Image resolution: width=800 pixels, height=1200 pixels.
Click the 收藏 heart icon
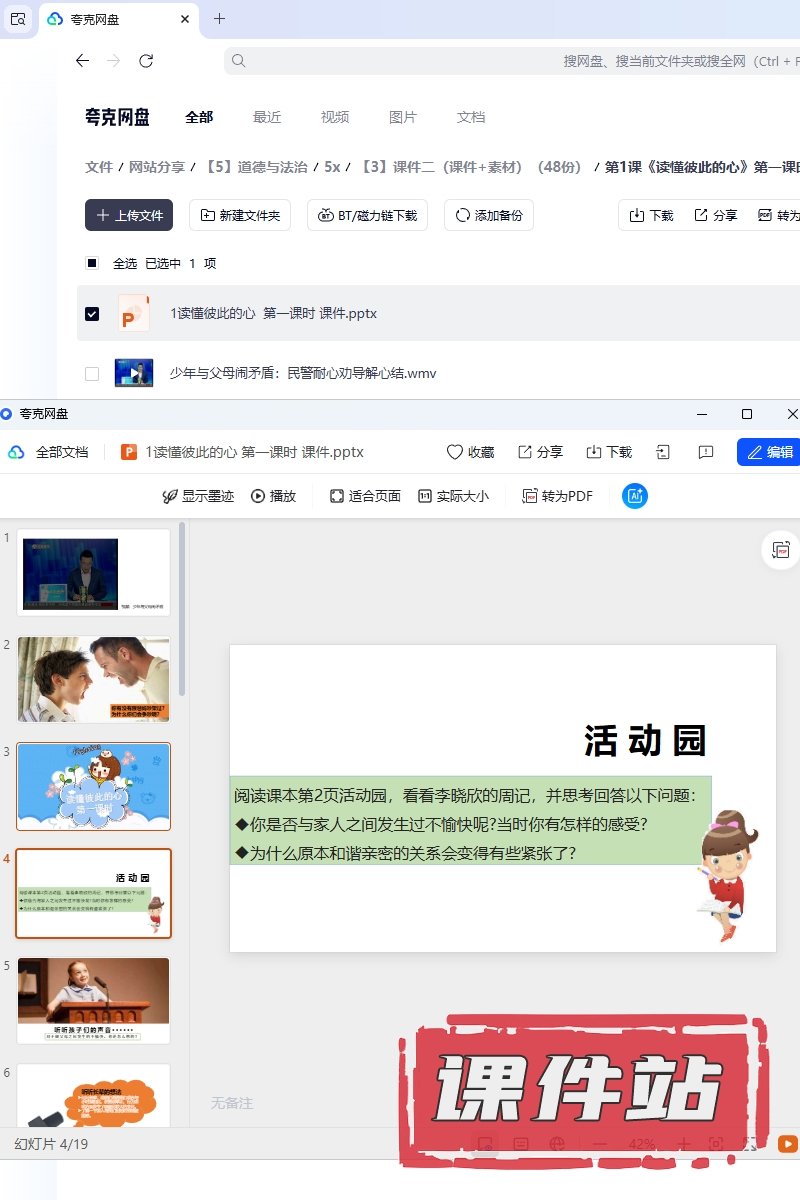click(455, 452)
